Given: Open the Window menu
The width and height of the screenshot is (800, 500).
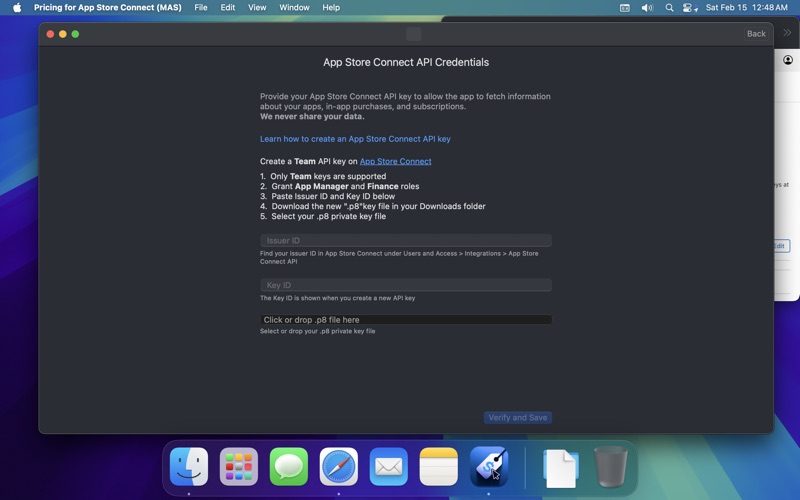Looking at the screenshot, I should (x=294, y=8).
